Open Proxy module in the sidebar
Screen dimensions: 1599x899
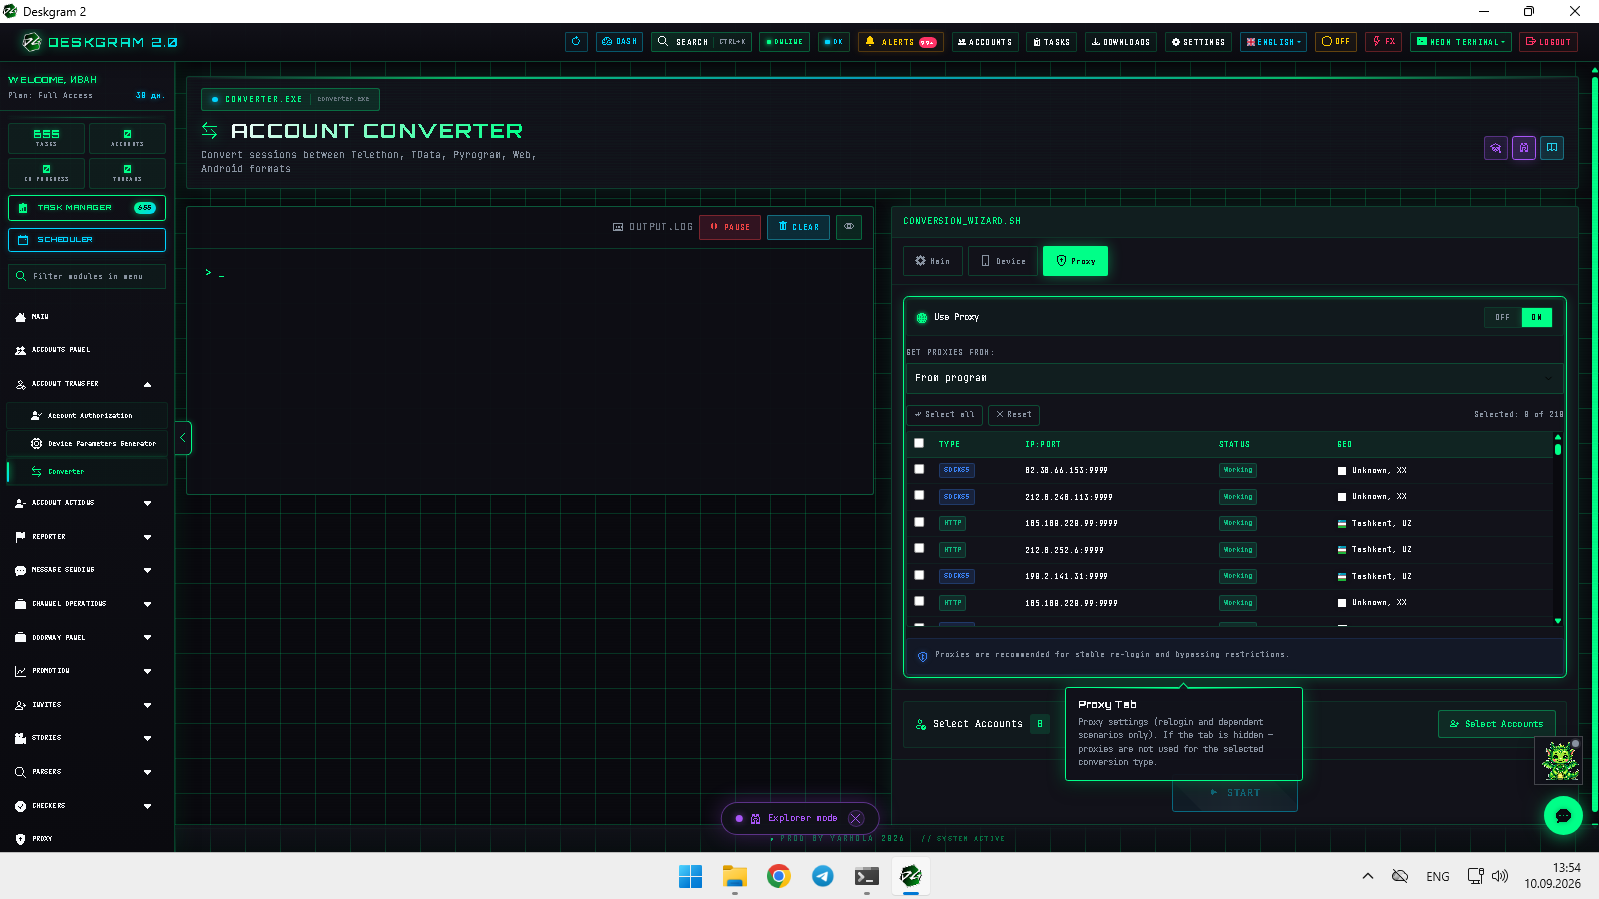(85, 839)
